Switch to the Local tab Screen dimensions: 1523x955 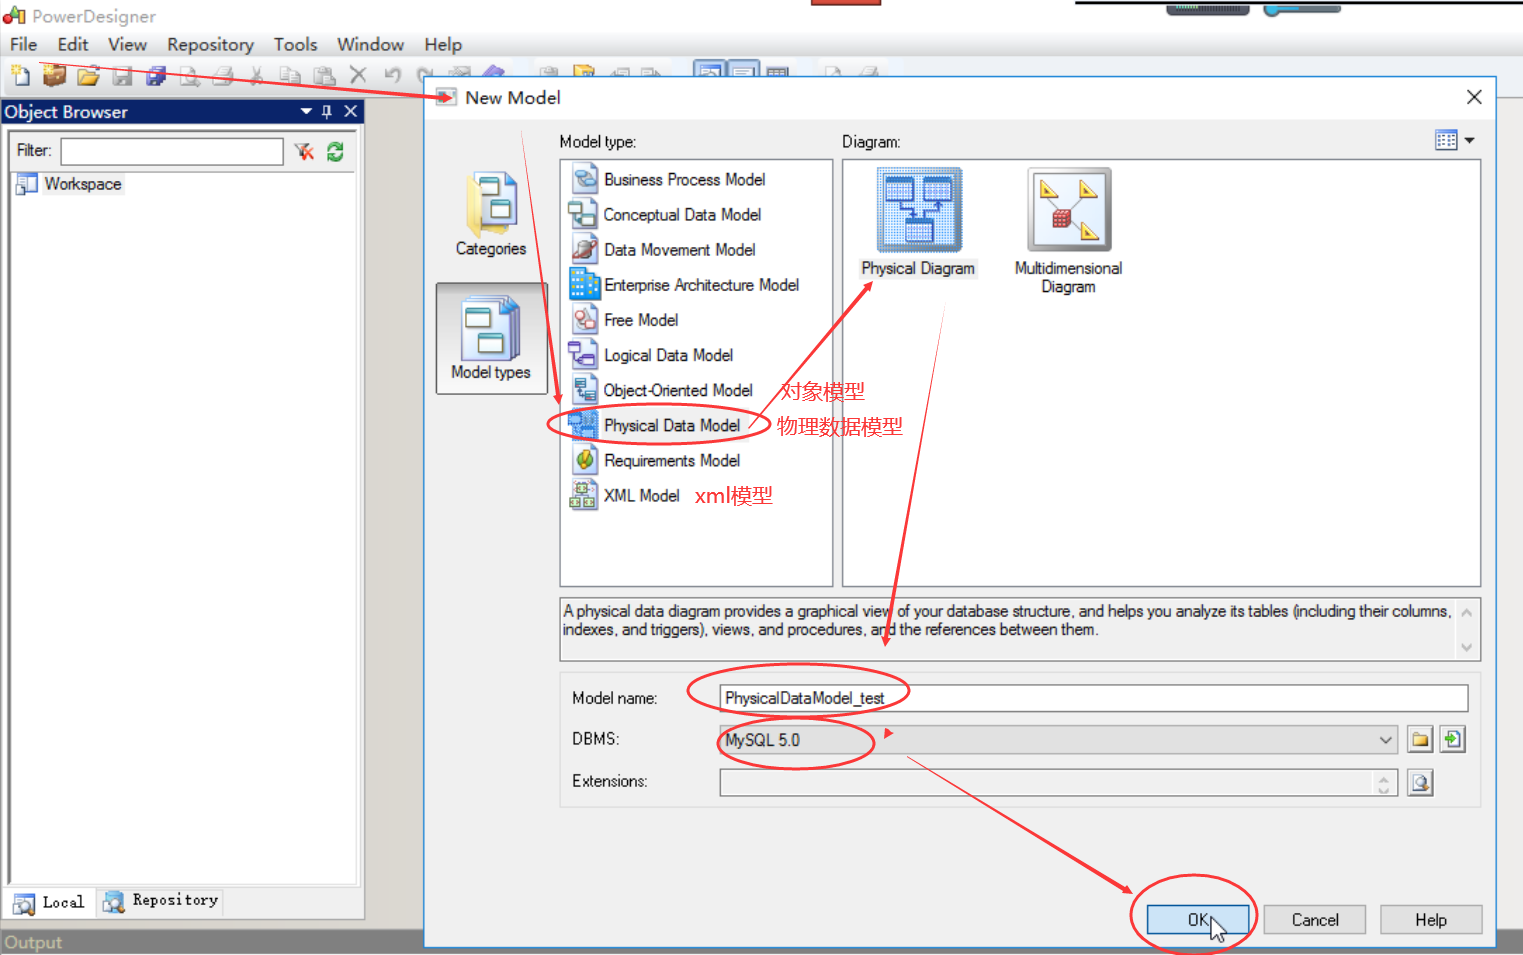point(50,902)
